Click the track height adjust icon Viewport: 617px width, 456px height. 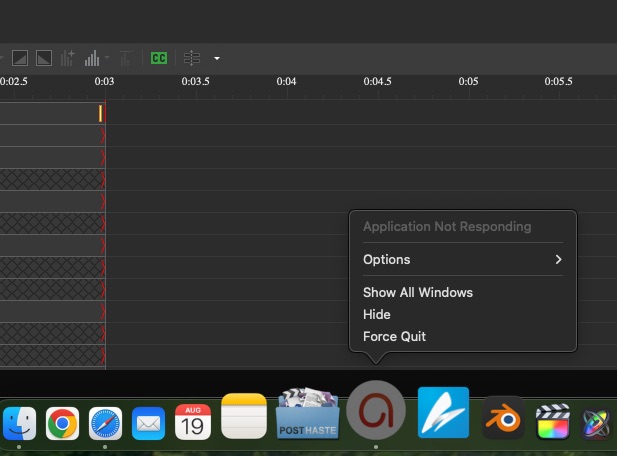click(193, 58)
